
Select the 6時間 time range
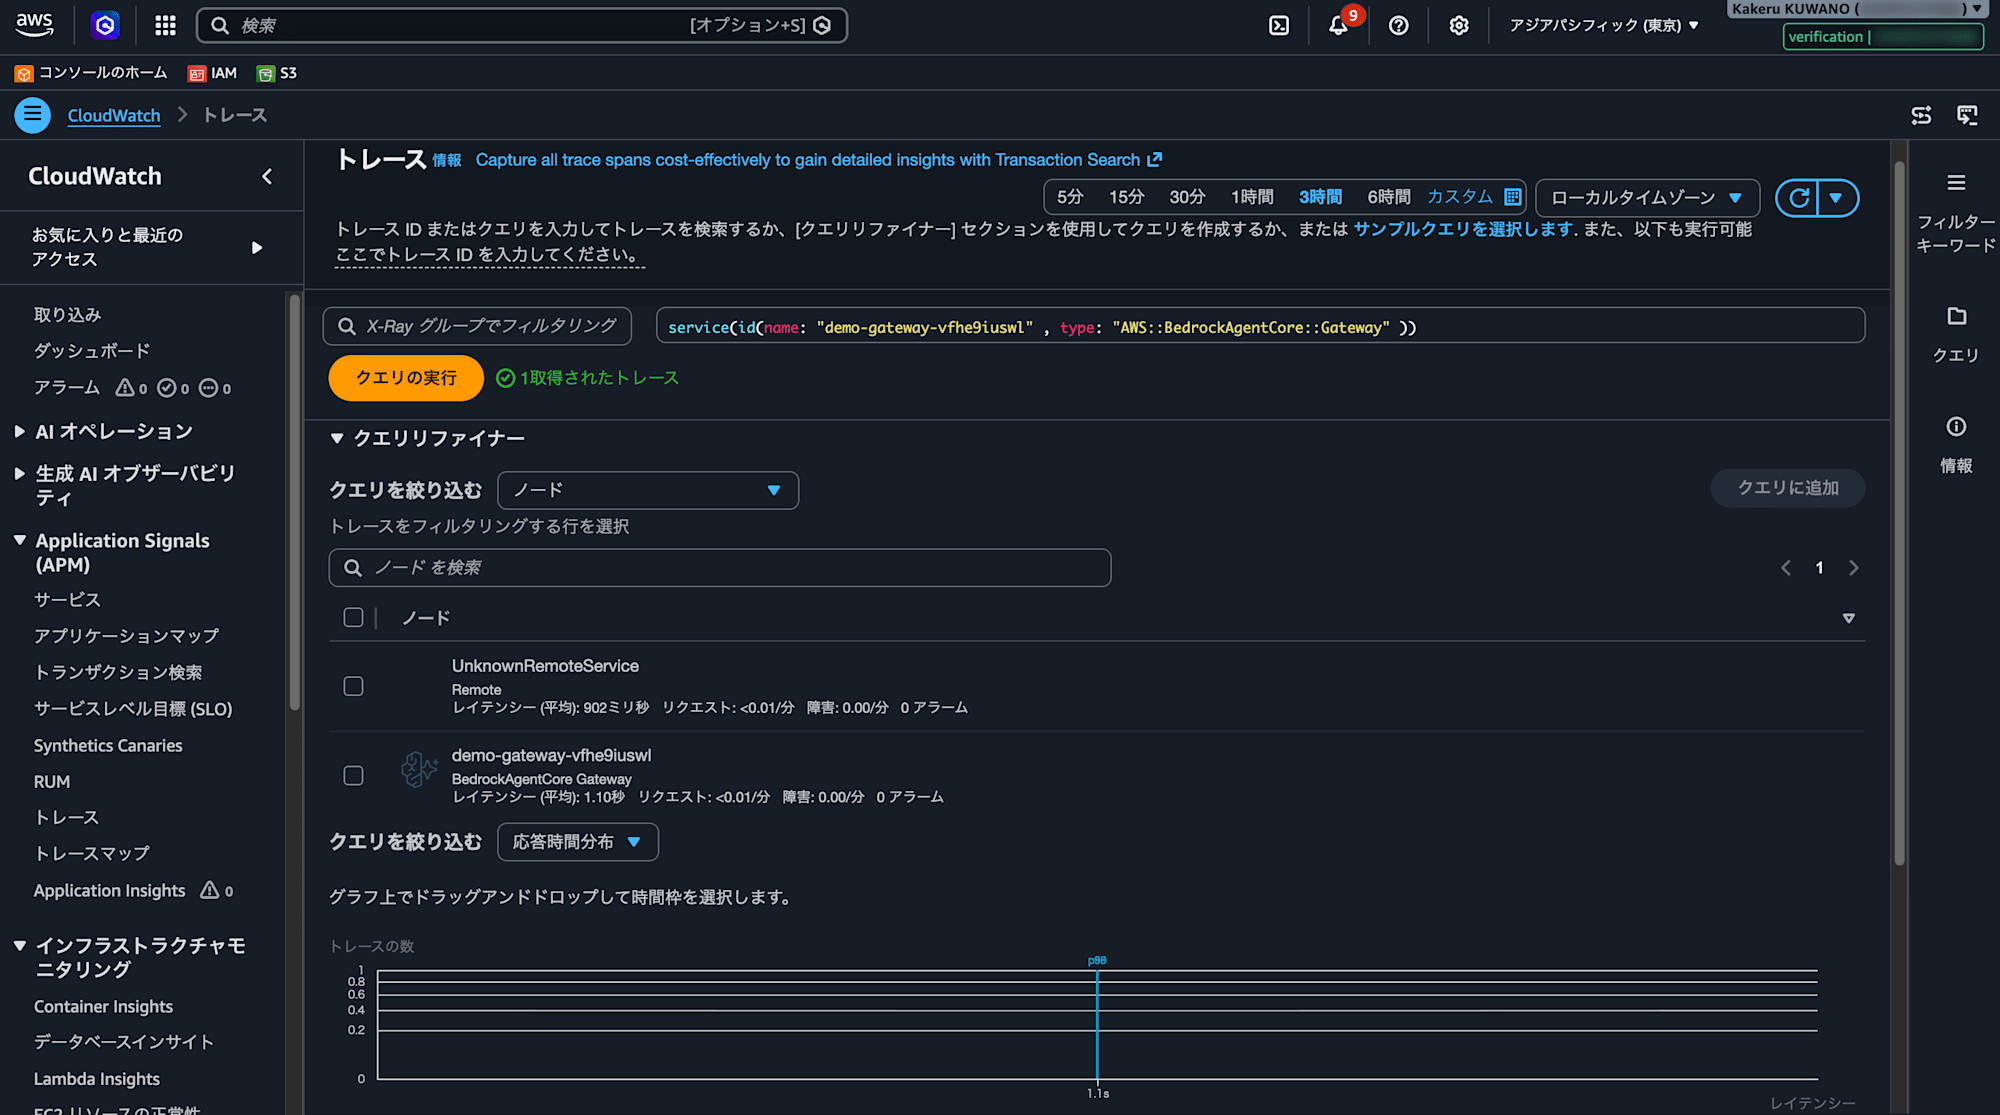[x=1389, y=197]
